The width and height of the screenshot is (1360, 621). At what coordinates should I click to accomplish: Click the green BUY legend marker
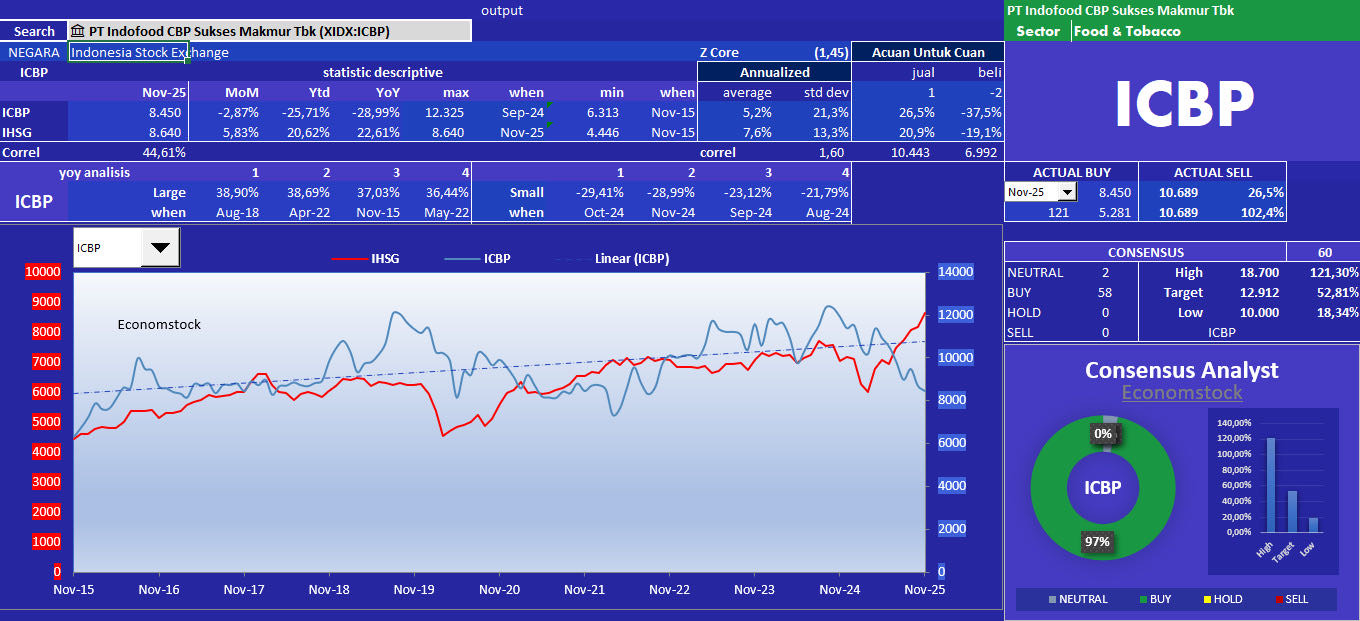[1141, 599]
